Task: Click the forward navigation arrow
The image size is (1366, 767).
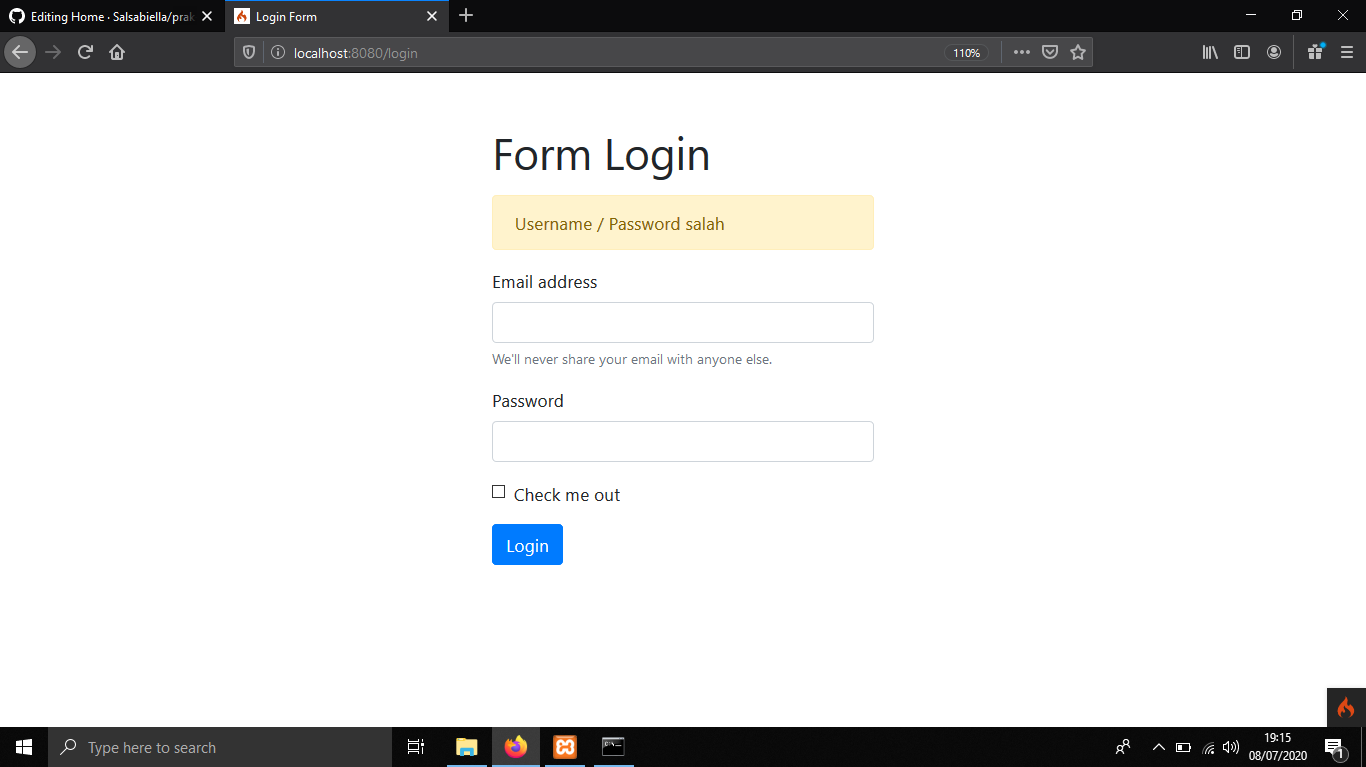Action: tap(53, 52)
